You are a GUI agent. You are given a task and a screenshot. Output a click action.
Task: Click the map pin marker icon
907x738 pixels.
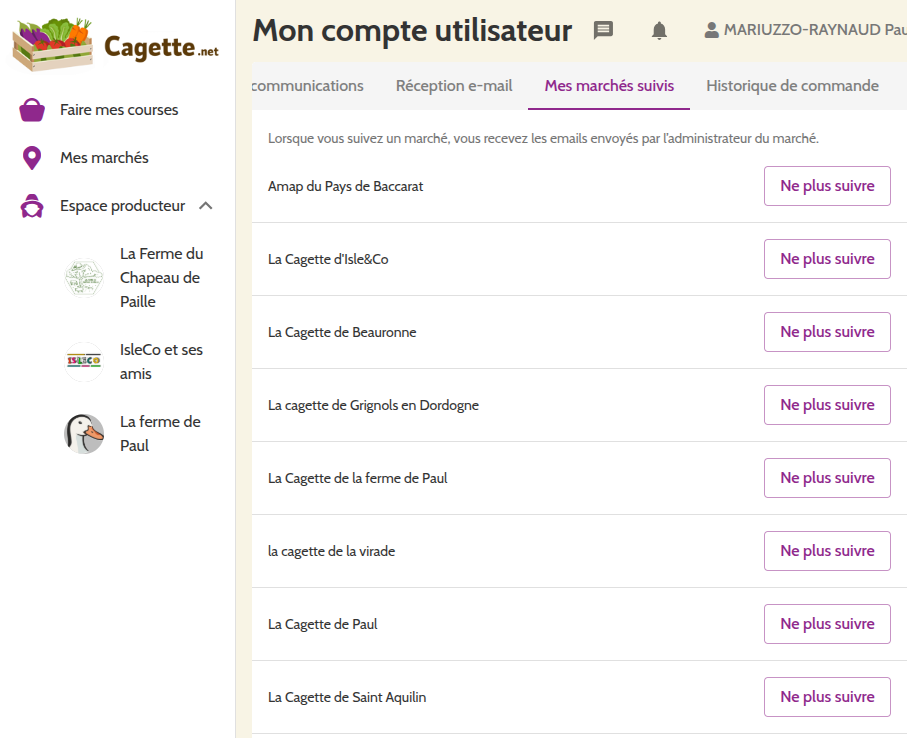pos(32,158)
